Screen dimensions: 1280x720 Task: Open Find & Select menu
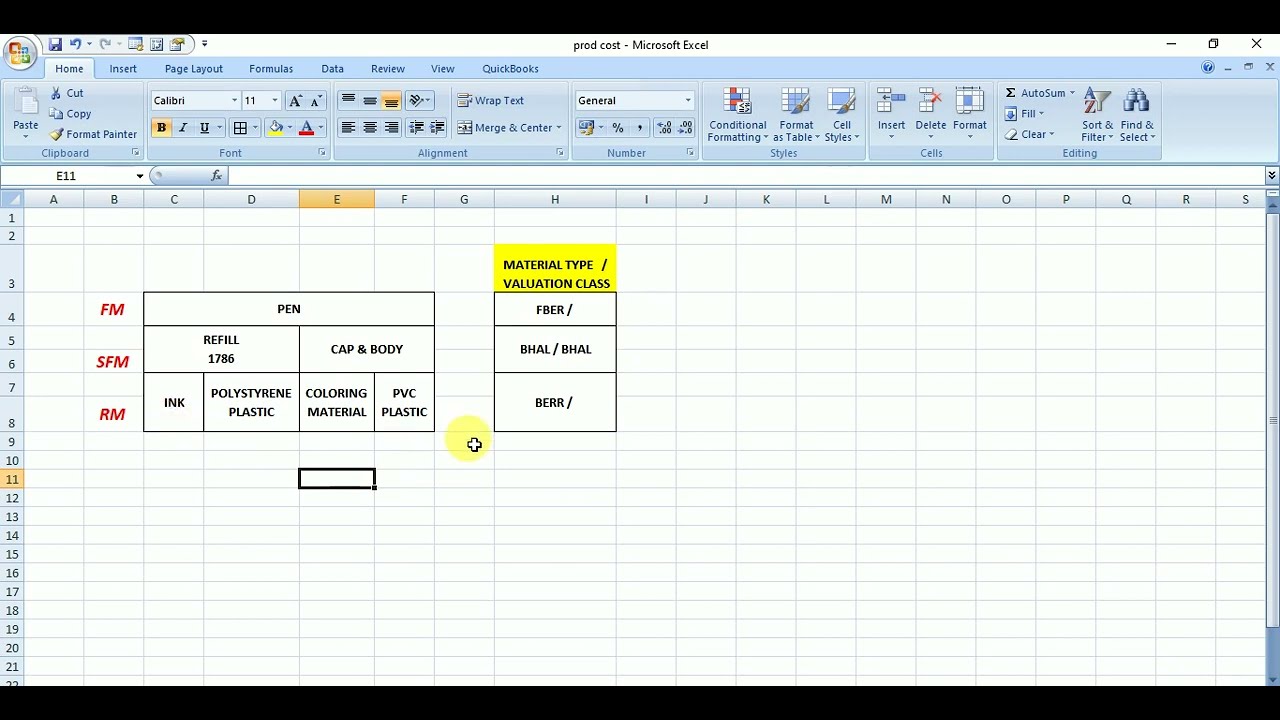[x=1137, y=115]
